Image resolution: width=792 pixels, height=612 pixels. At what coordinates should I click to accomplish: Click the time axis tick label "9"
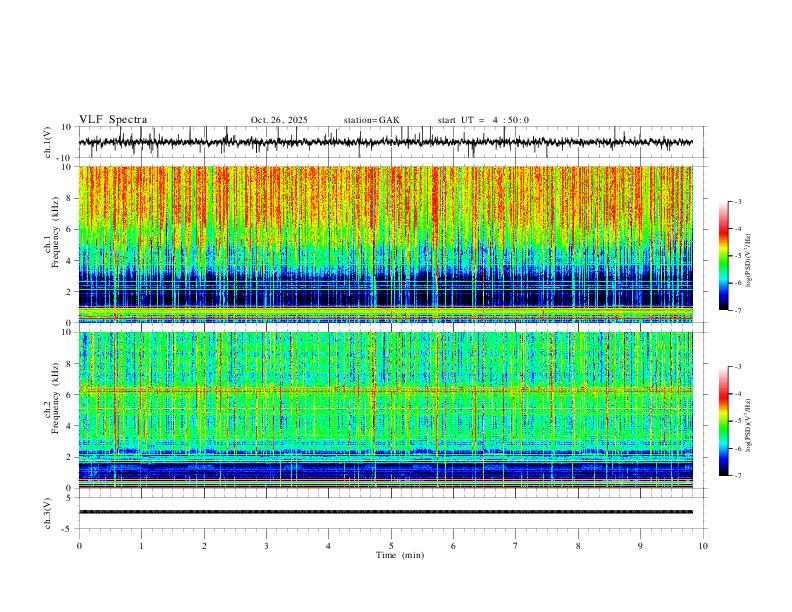coord(640,546)
